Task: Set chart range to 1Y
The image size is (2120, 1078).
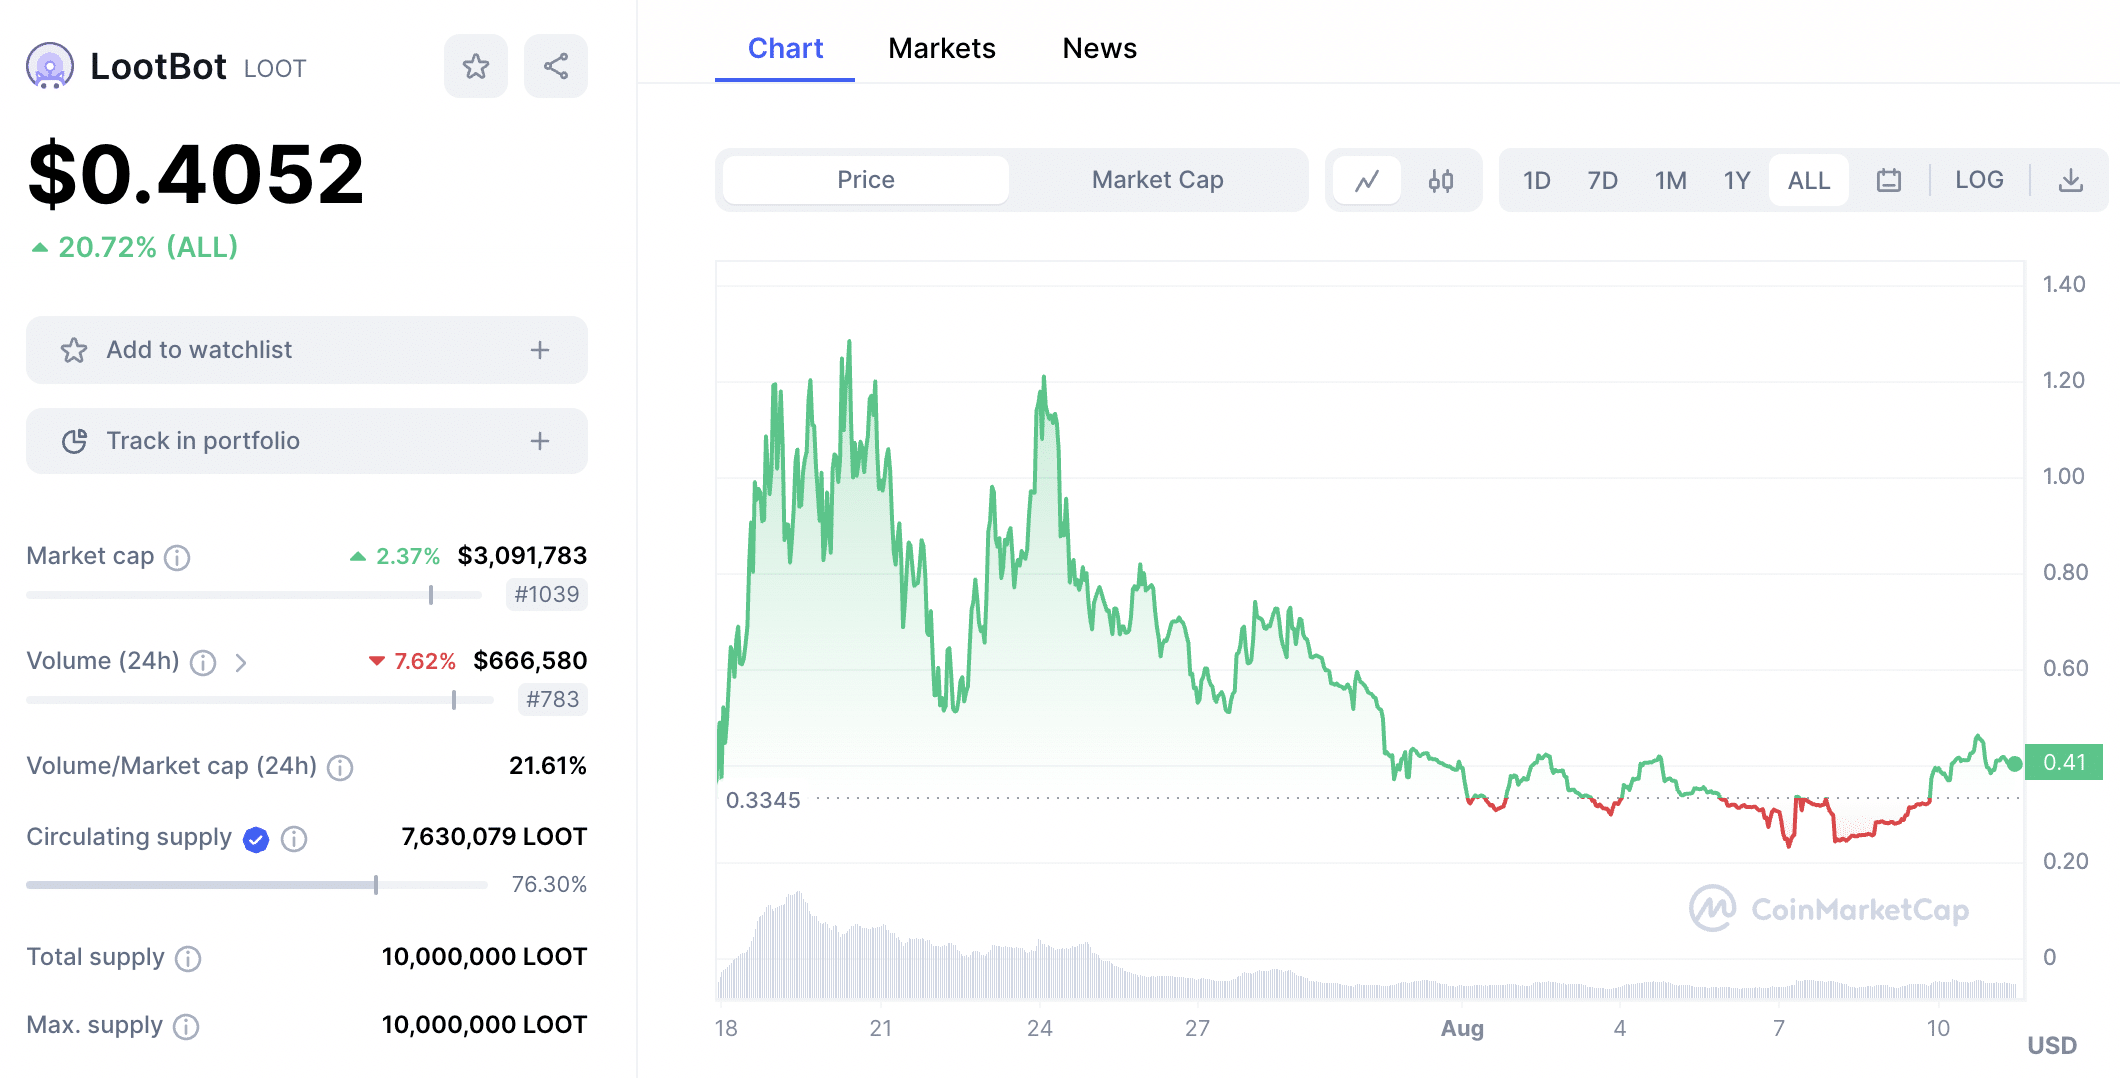Action: [x=1737, y=180]
